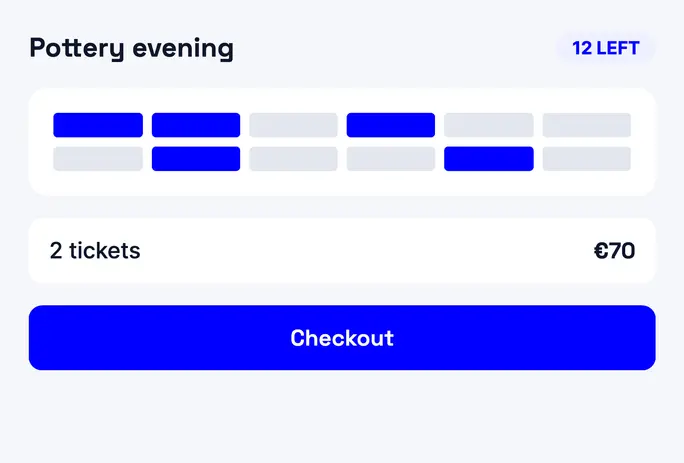
Task: Select the first gray seat in bottom row
Action: click(98, 158)
